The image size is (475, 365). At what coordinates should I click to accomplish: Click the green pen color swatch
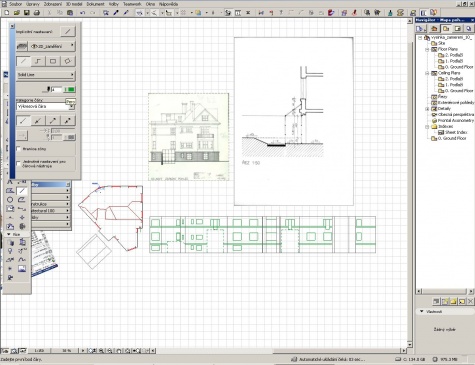70,89
